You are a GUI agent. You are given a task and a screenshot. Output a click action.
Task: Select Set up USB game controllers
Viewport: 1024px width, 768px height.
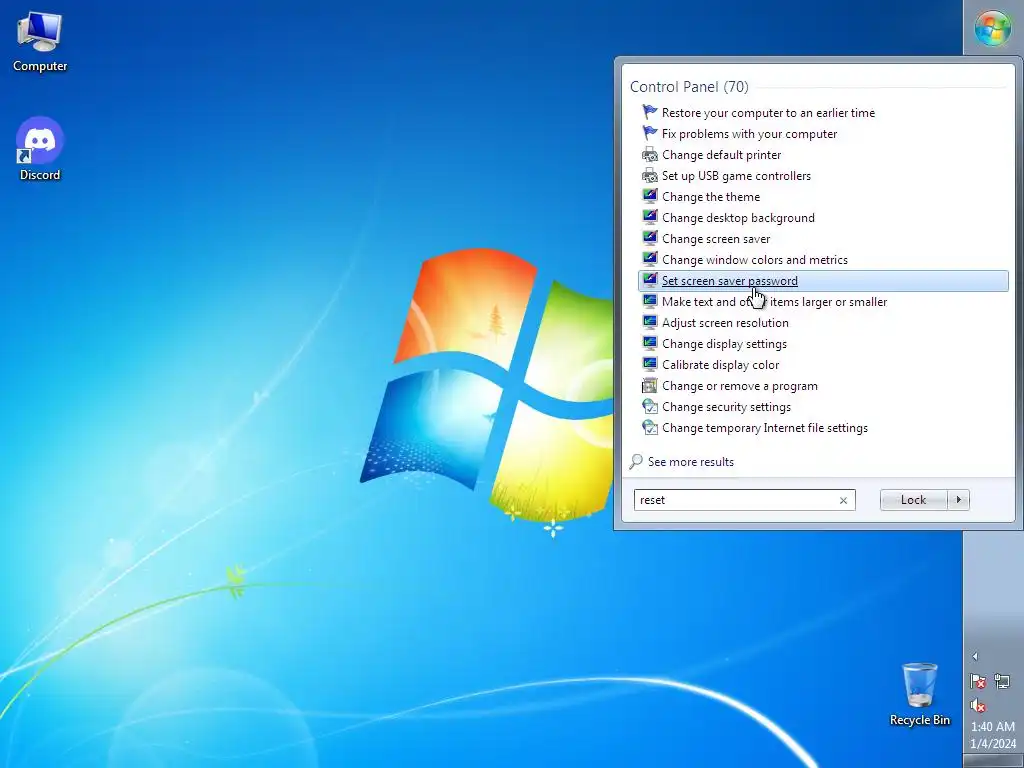point(736,176)
